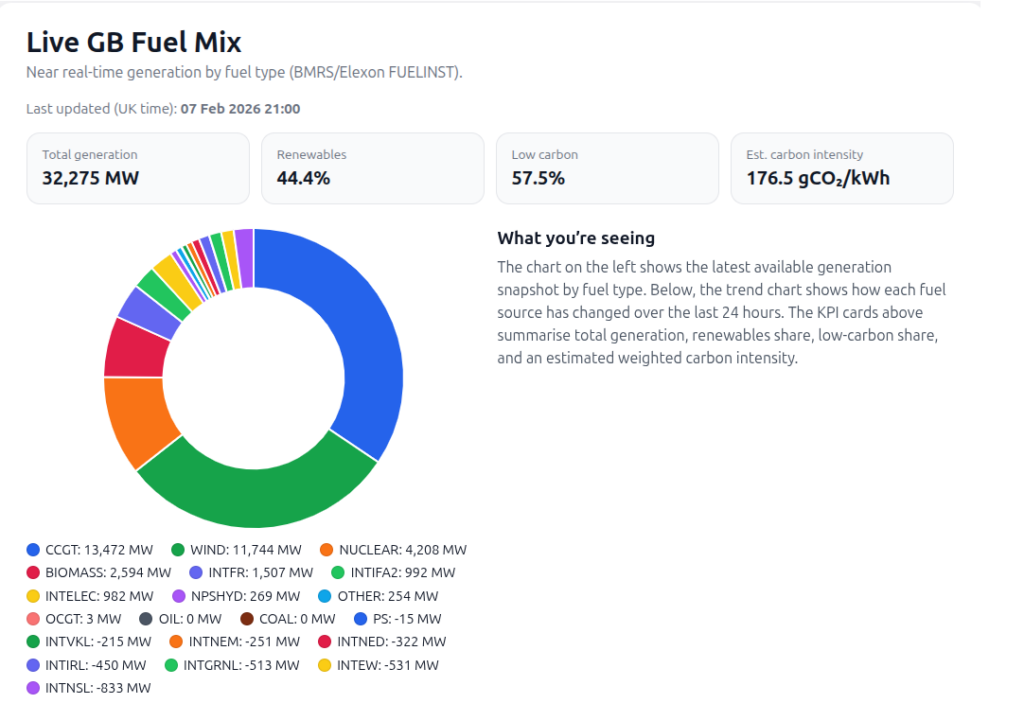Select the red BIOMASS donut slice
The image size is (1024, 721).
tap(134, 350)
